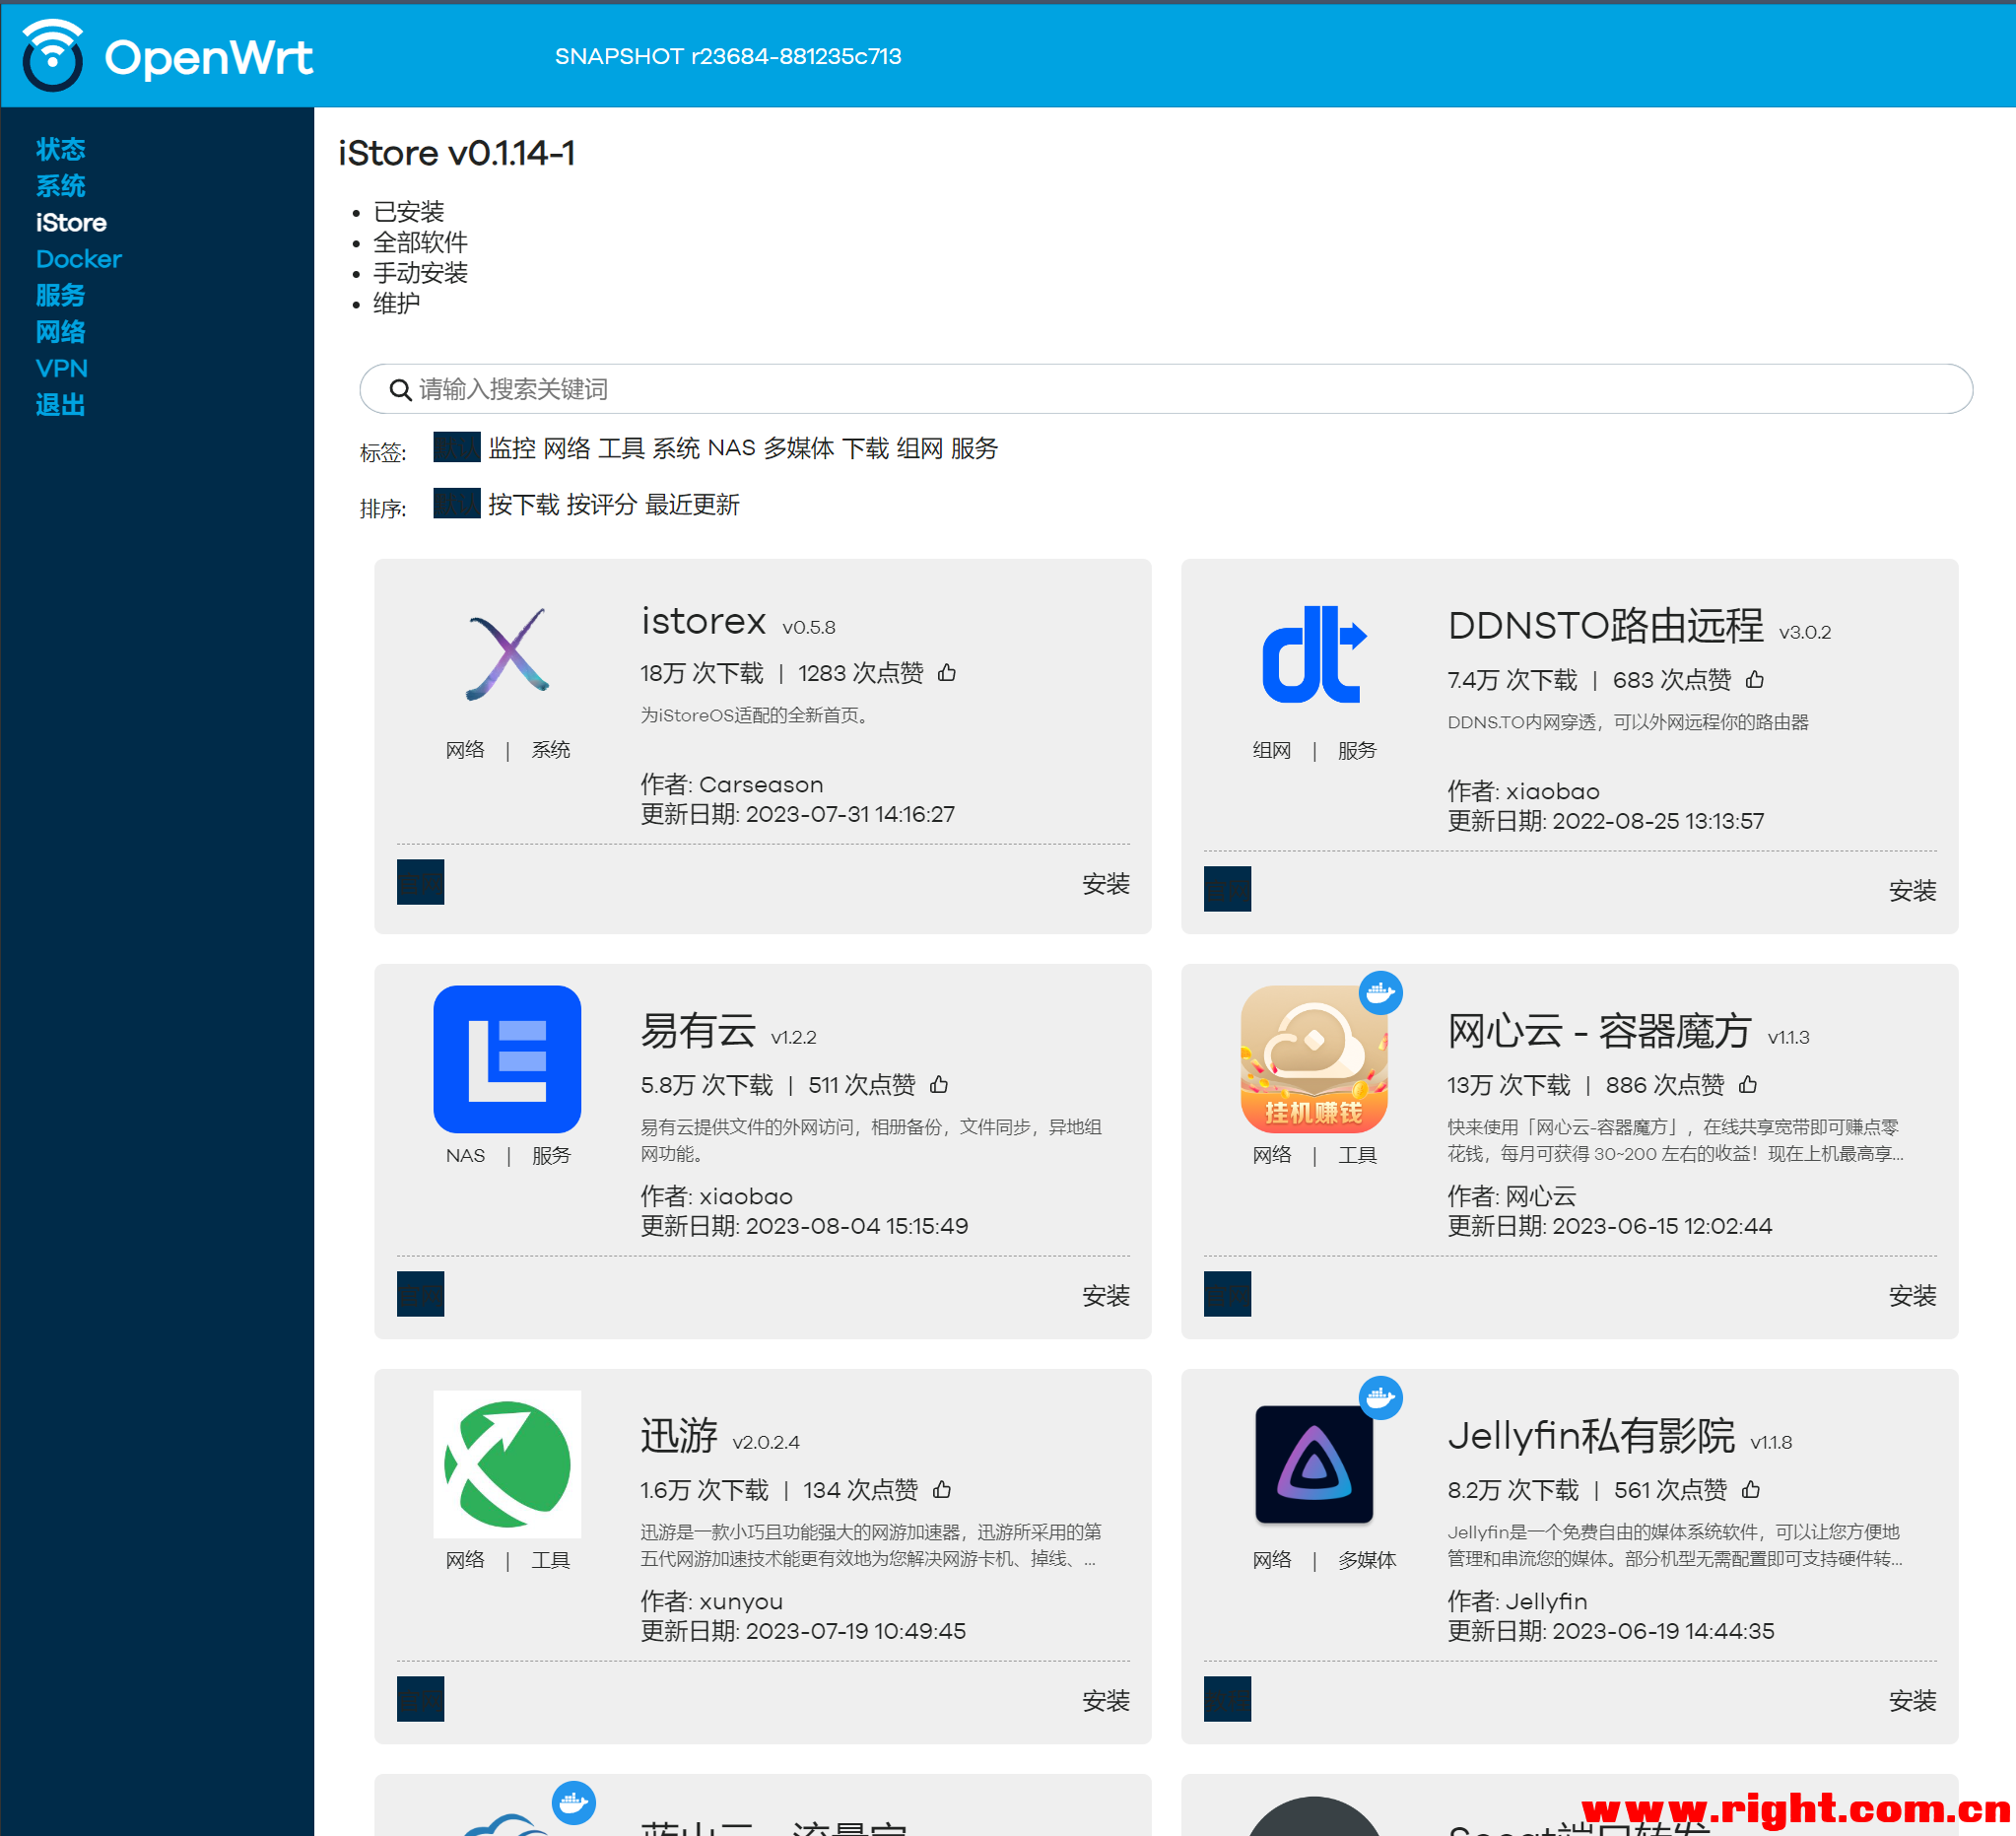Filter by the 多媒体 tag in the 标签 row
The height and width of the screenshot is (1836, 2016).
798,448
